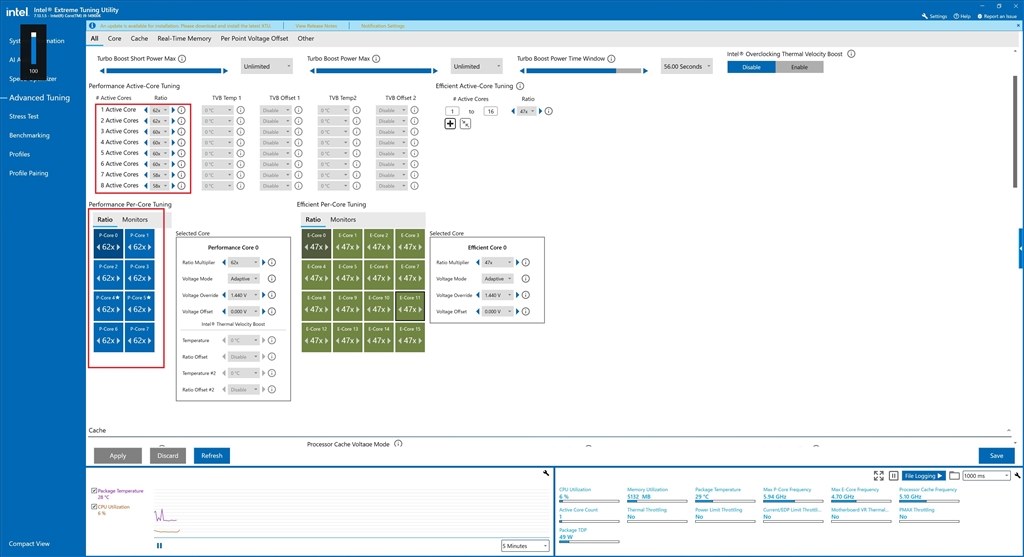Image resolution: width=1024 pixels, height=557 pixels.
Task: Click the Save button
Action: pyautogui.click(x=996, y=456)
